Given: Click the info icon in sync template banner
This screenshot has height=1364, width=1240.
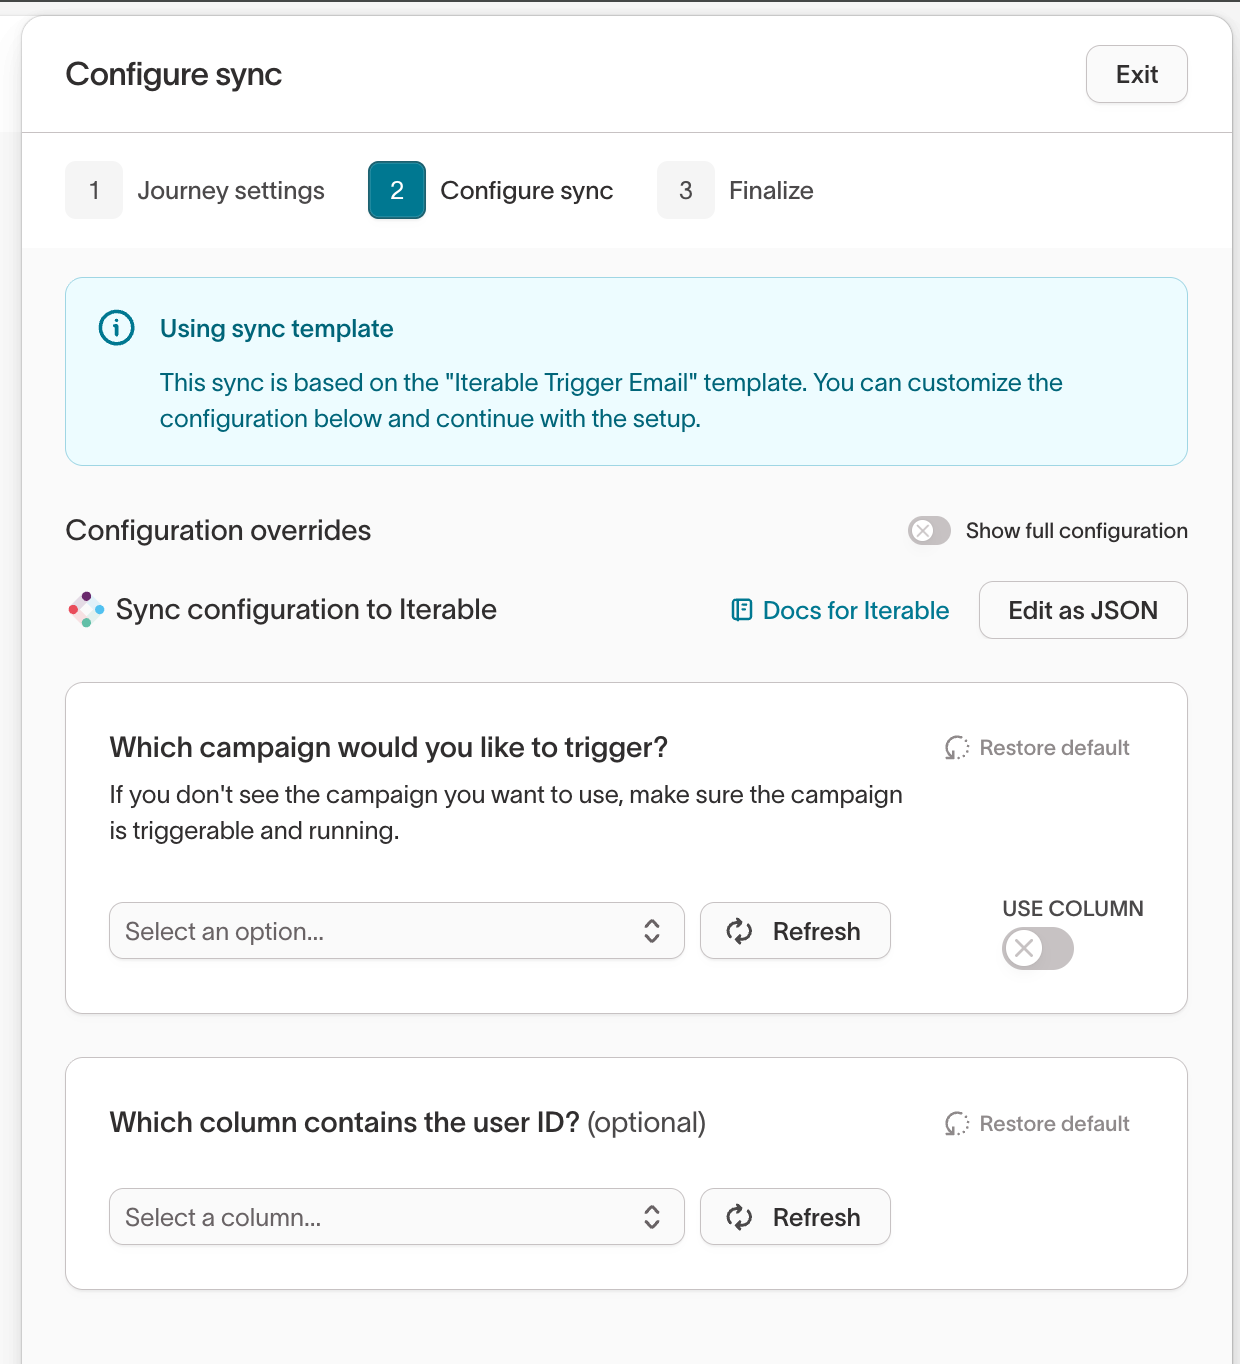Looking at the screenshot, I should coord(117,328).
